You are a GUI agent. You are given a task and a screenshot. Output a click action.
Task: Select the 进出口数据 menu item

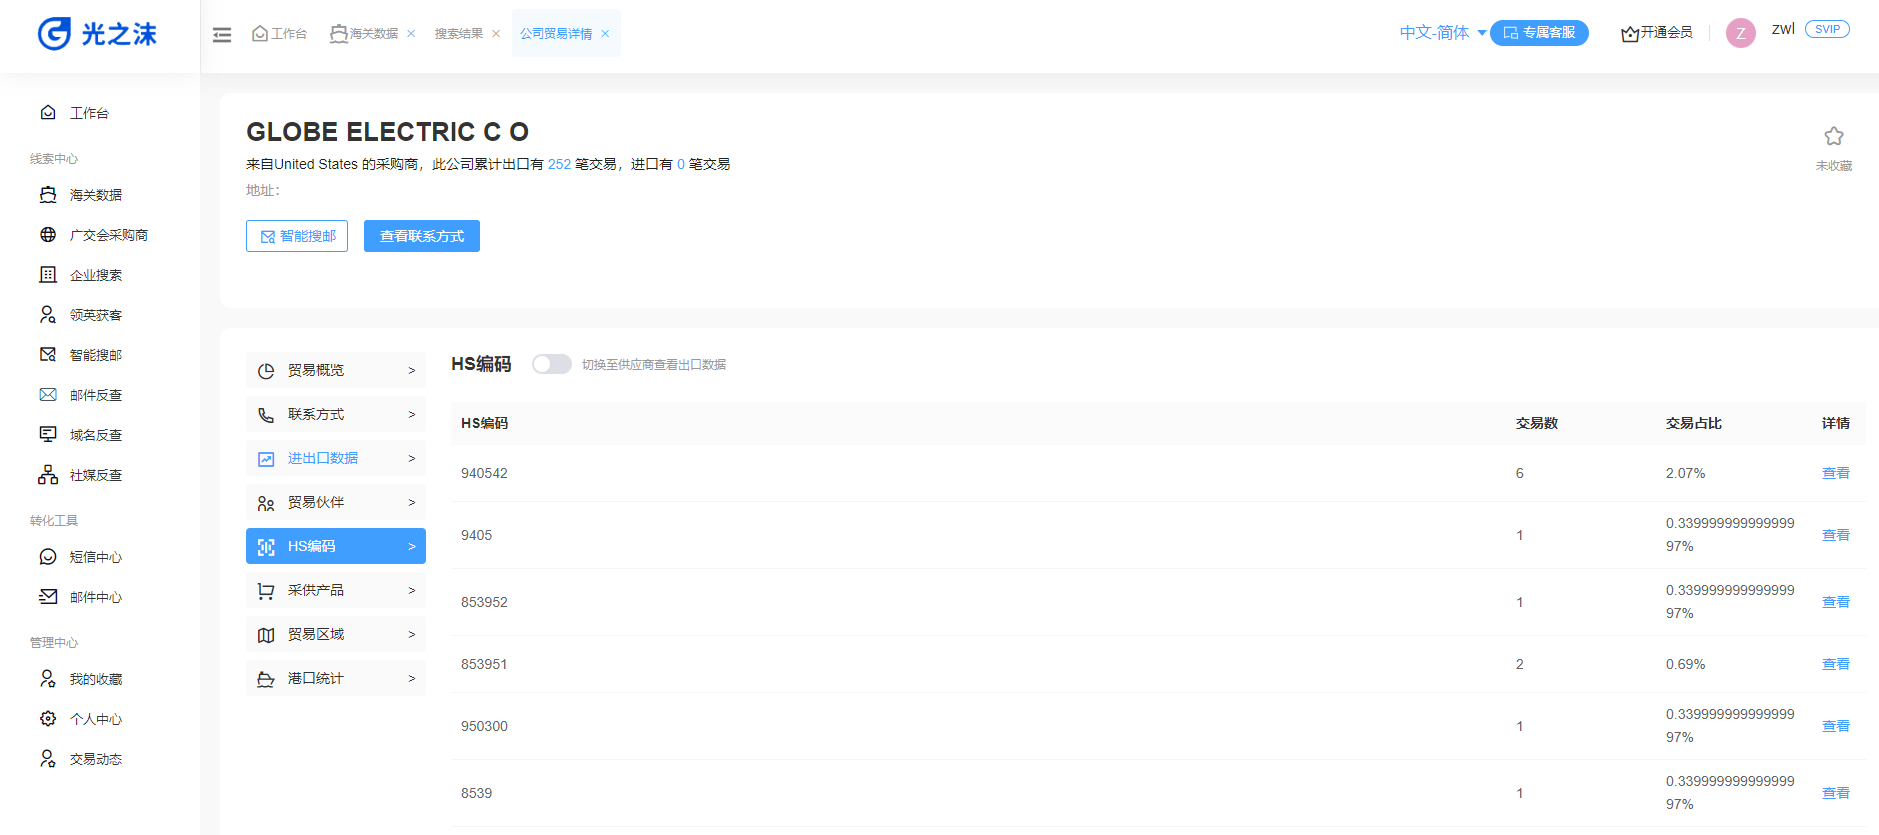point(335,458)
